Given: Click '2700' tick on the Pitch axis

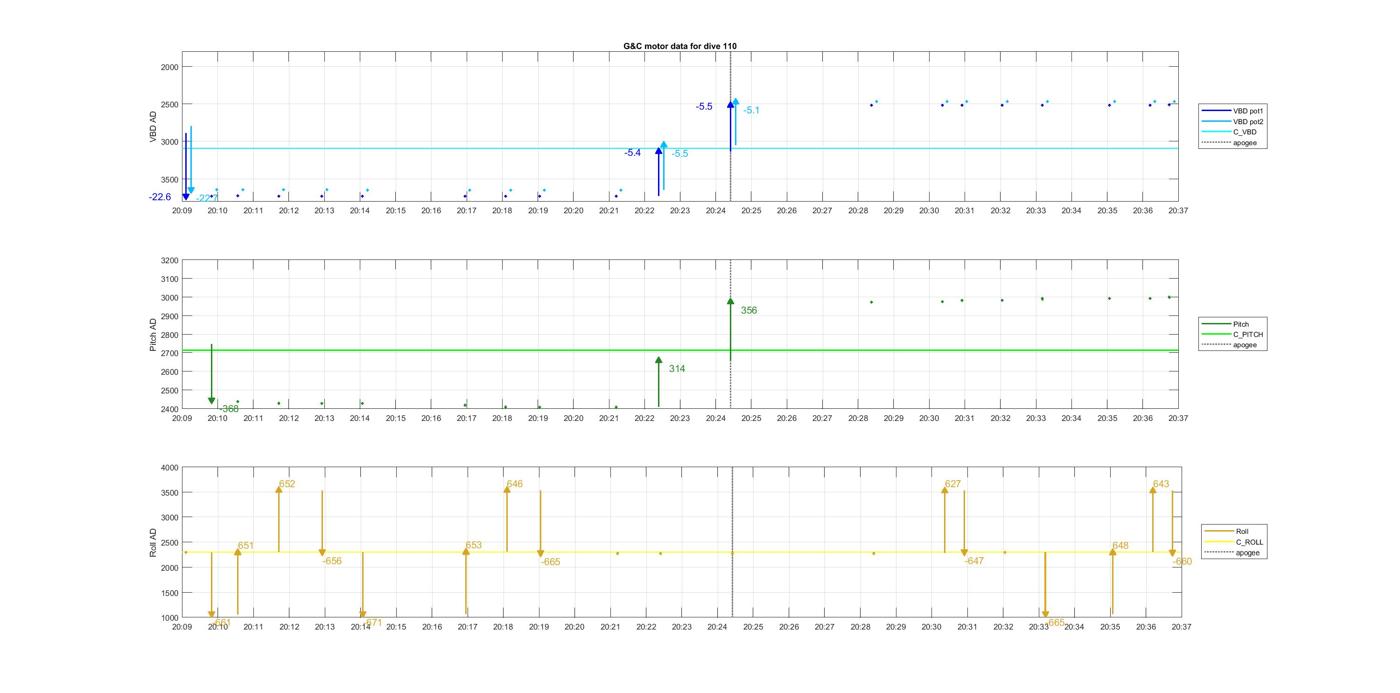Looking at the screenshot, I should click(x=169, y=353).
